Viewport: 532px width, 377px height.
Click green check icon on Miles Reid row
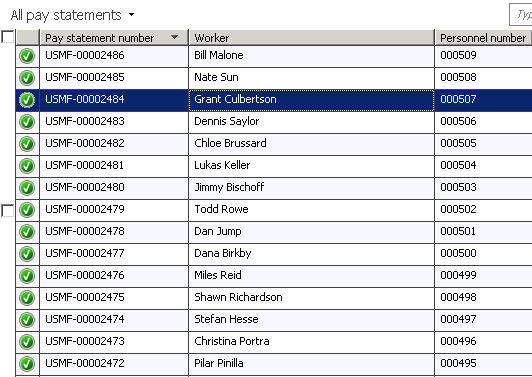point(27,276)
